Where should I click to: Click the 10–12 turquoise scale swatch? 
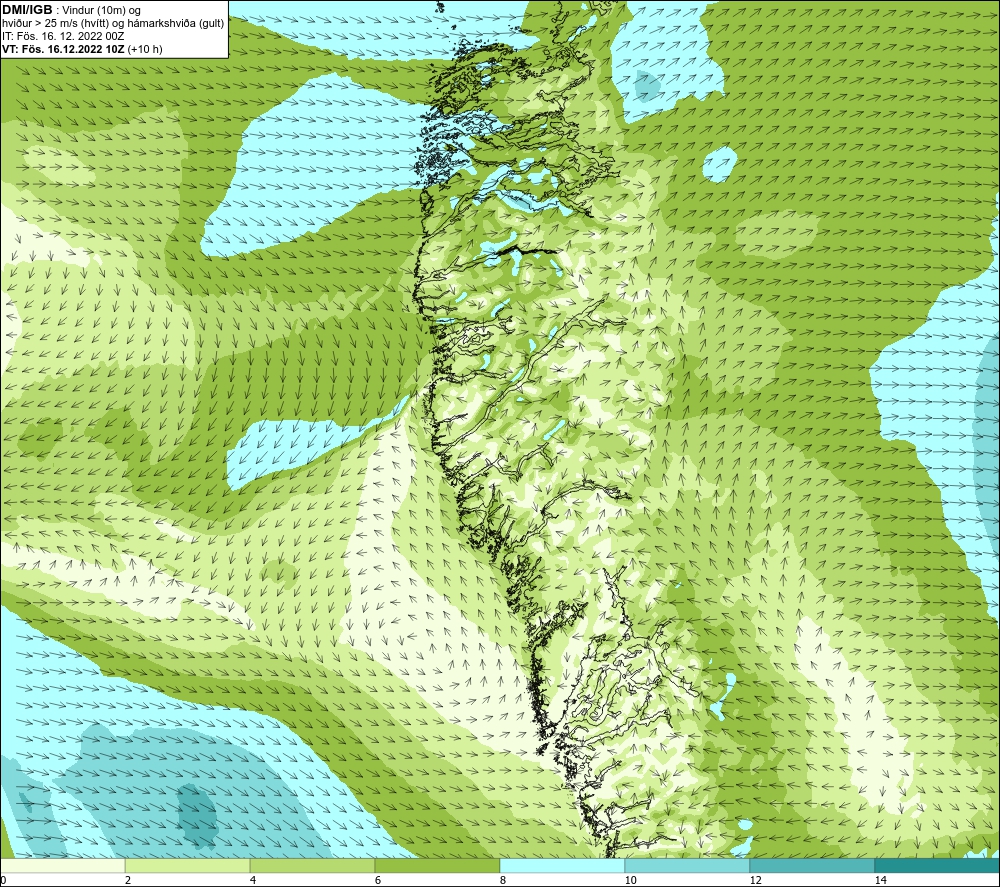(688, 865)
